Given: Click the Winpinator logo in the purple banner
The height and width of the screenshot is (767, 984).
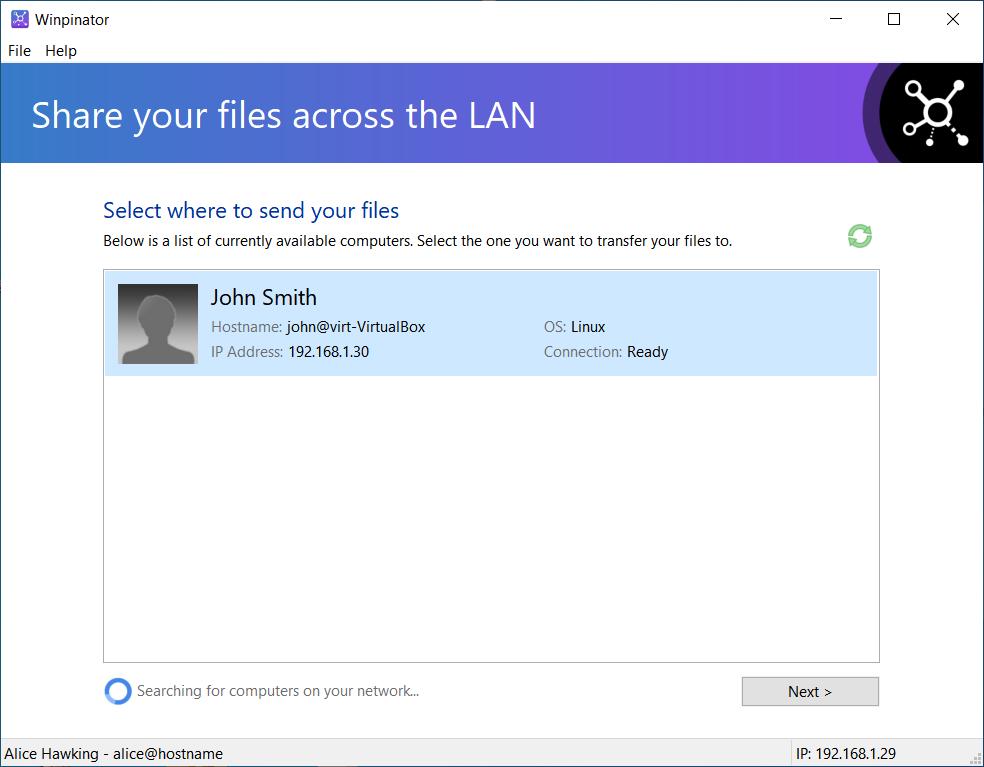Looking at the screenshot, I should tap(933, 113).
